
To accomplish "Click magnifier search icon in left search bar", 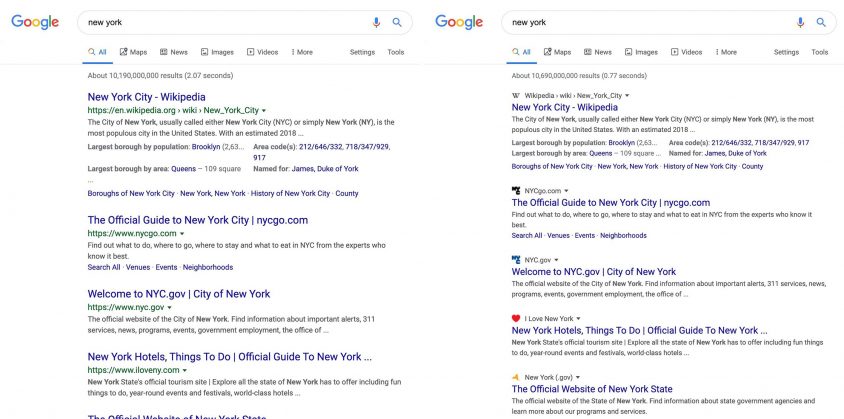I will [397, 22].
